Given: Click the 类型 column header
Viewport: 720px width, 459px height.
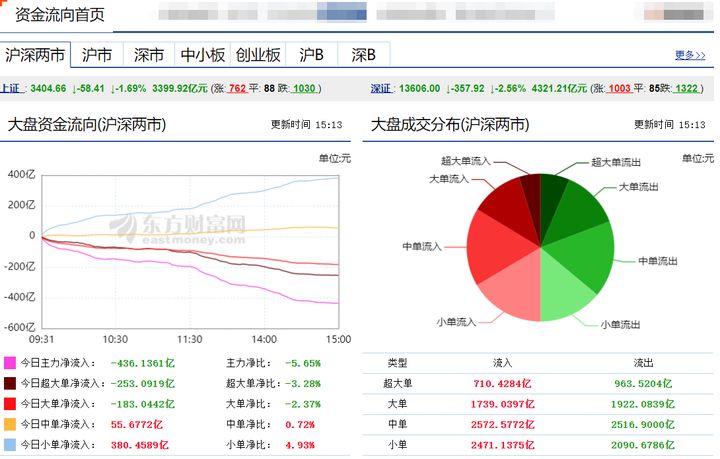Looking at the screenshot, I should coord(397,363).
